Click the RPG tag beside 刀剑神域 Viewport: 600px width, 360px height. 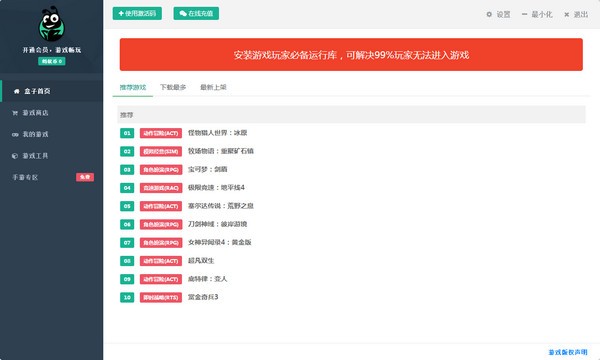pos(161,224)
